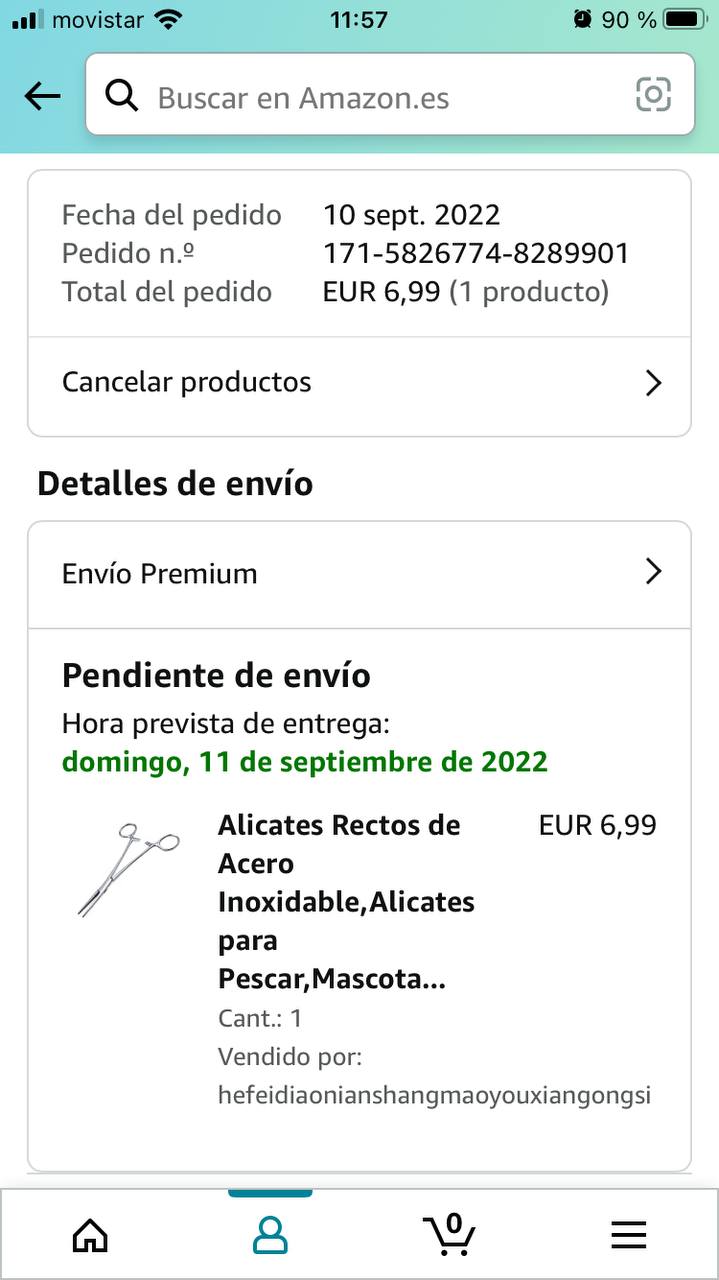Open the shopping cart icon

tap(449, 1234)
